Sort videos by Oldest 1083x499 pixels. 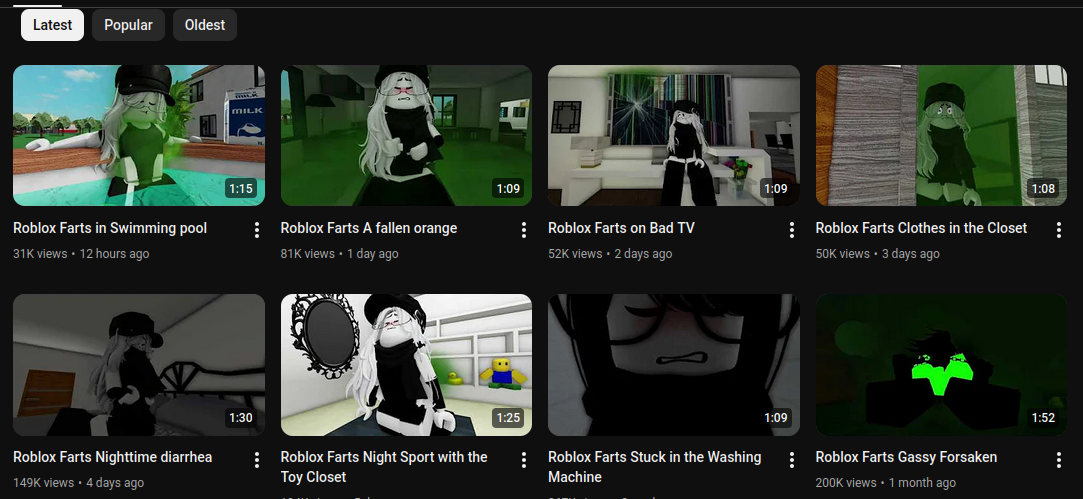204,25
